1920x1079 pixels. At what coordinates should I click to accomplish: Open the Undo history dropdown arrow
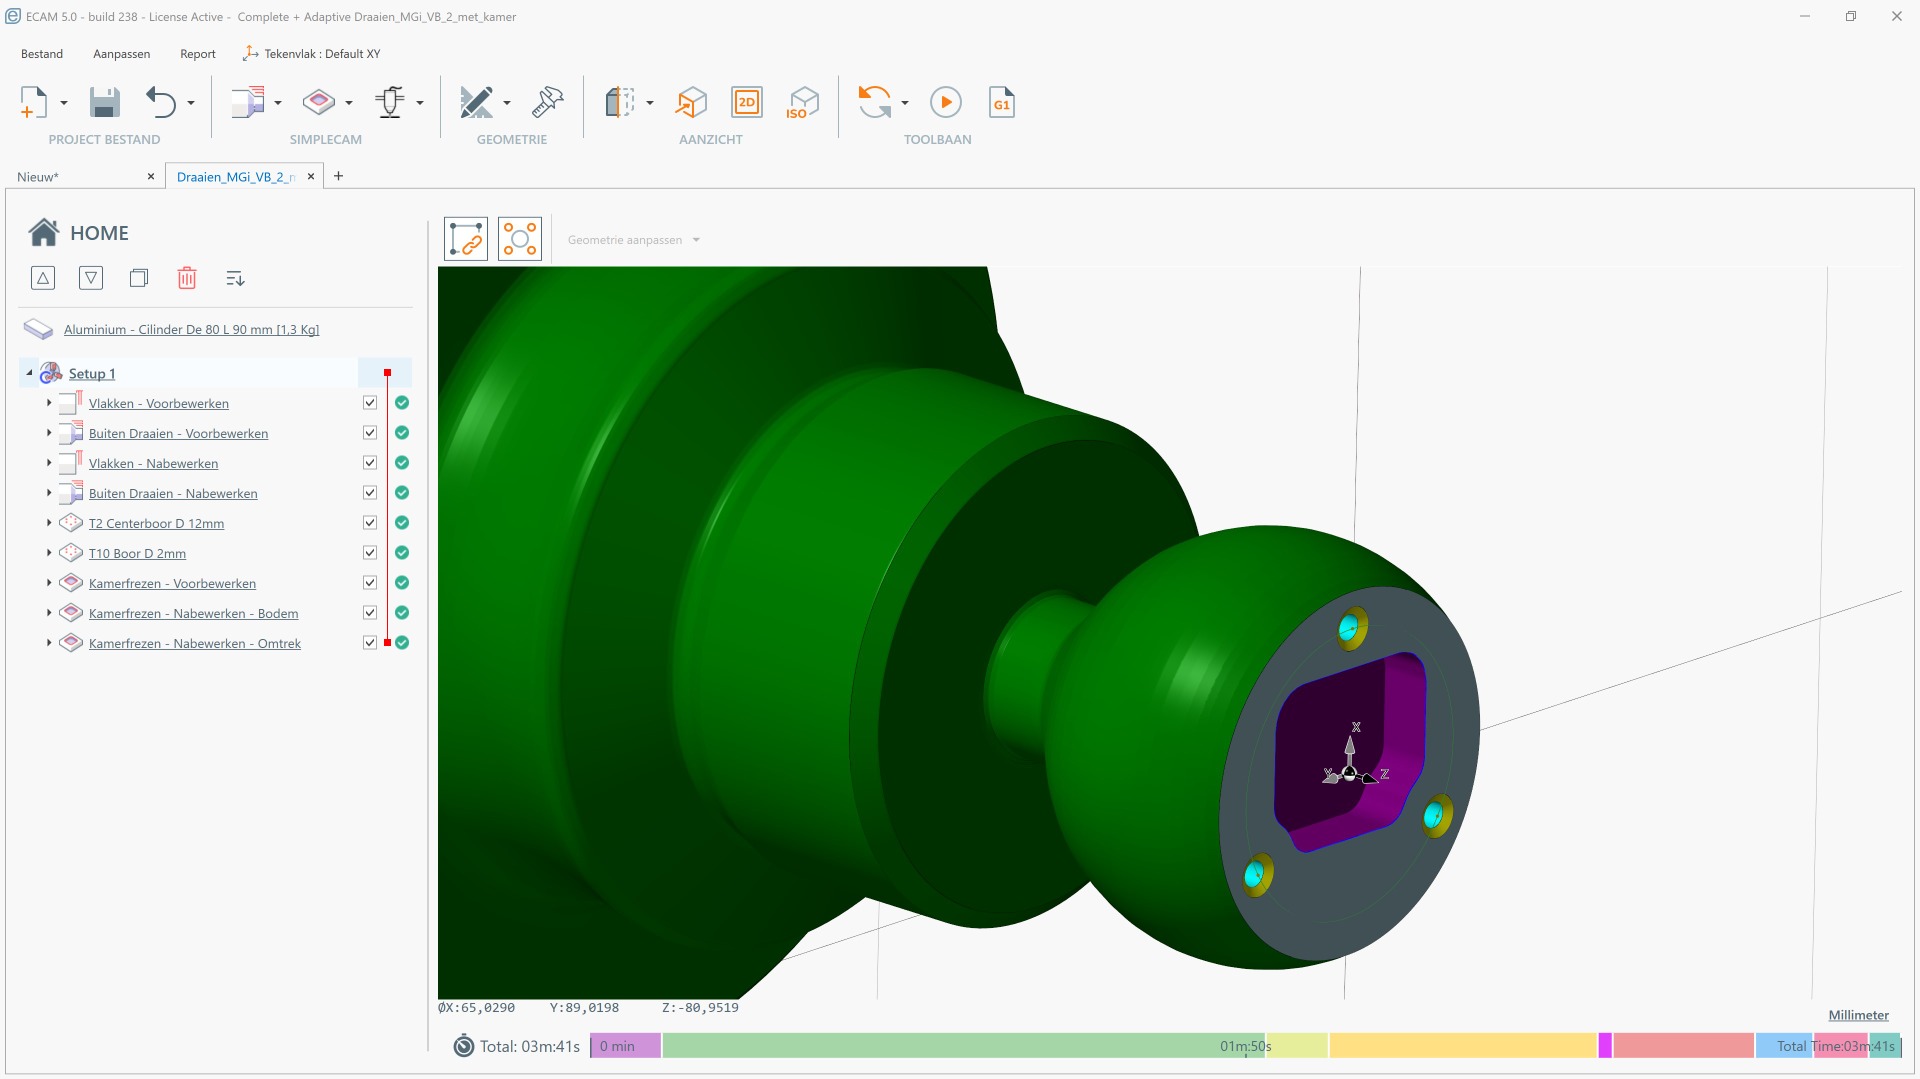191,103
